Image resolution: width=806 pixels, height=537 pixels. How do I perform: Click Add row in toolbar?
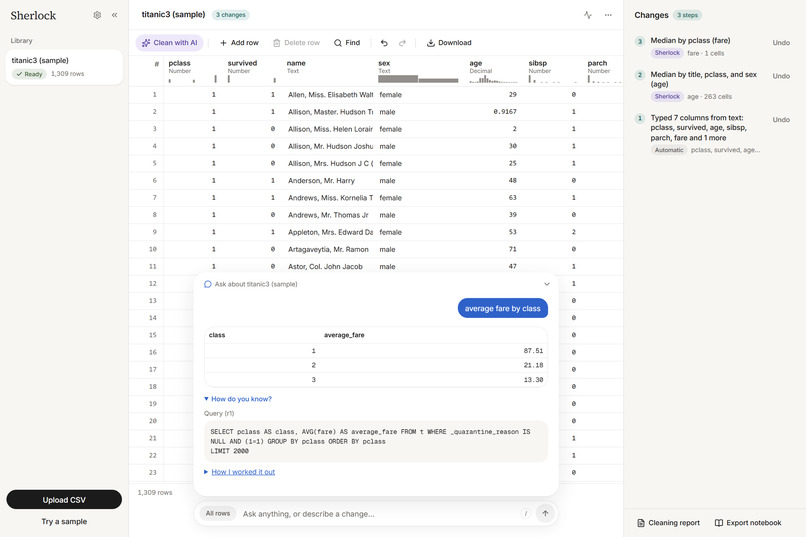[239, 43]
